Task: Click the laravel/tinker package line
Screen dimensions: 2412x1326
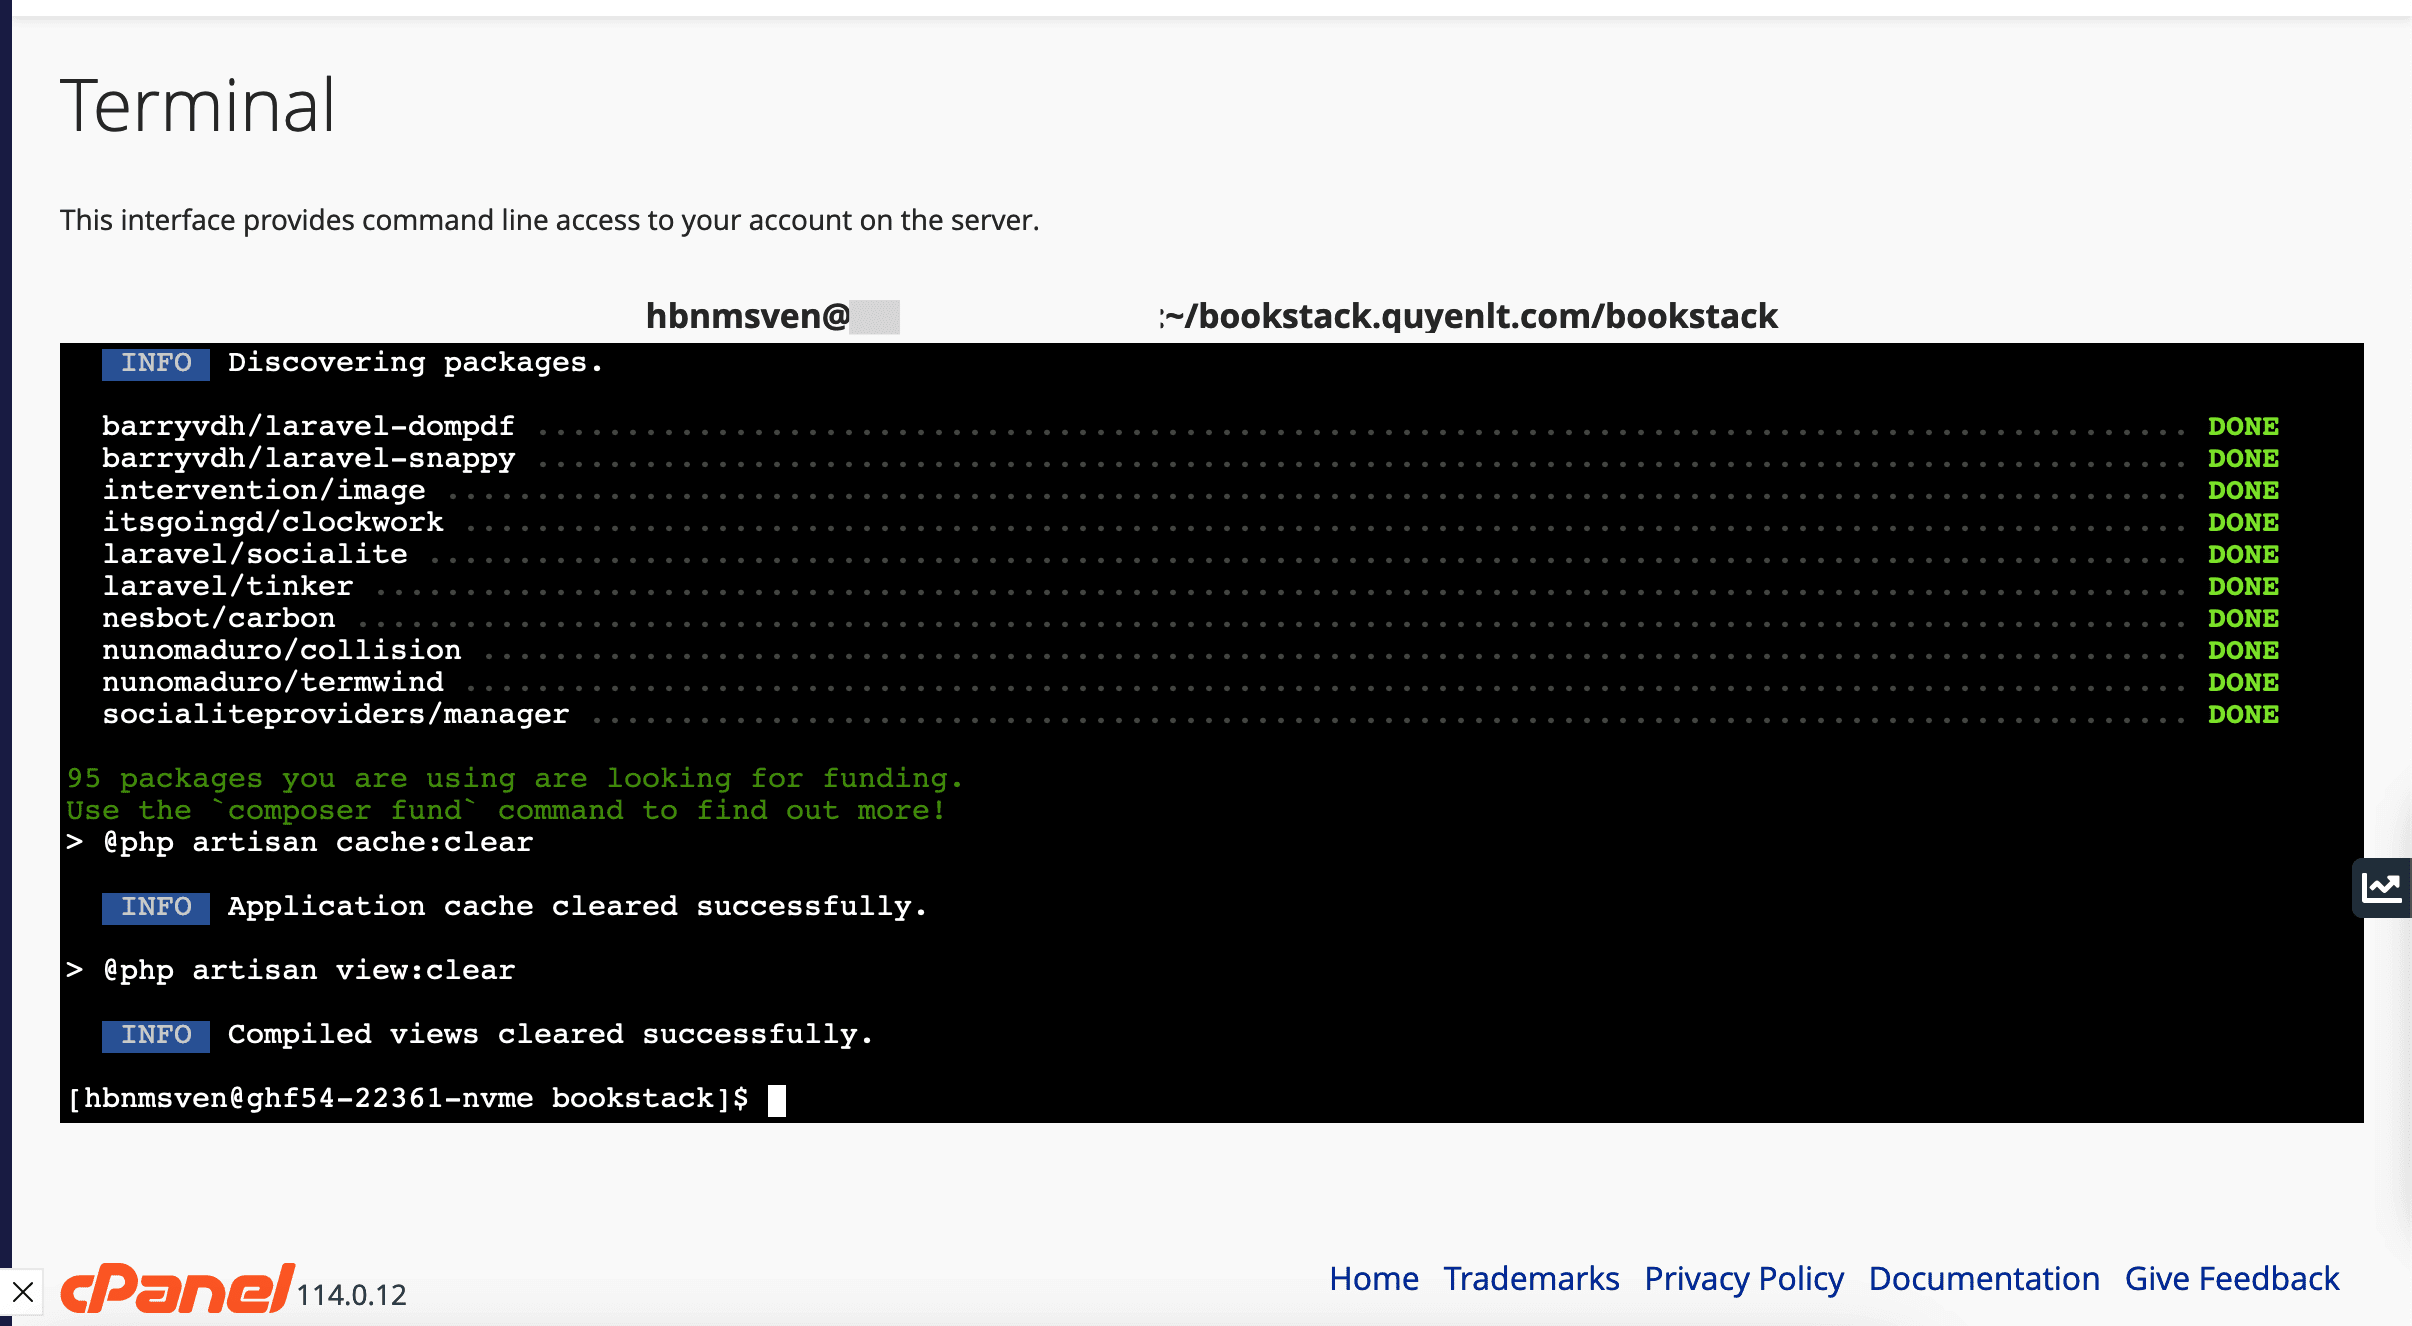Action: (x=1190, y=586)
